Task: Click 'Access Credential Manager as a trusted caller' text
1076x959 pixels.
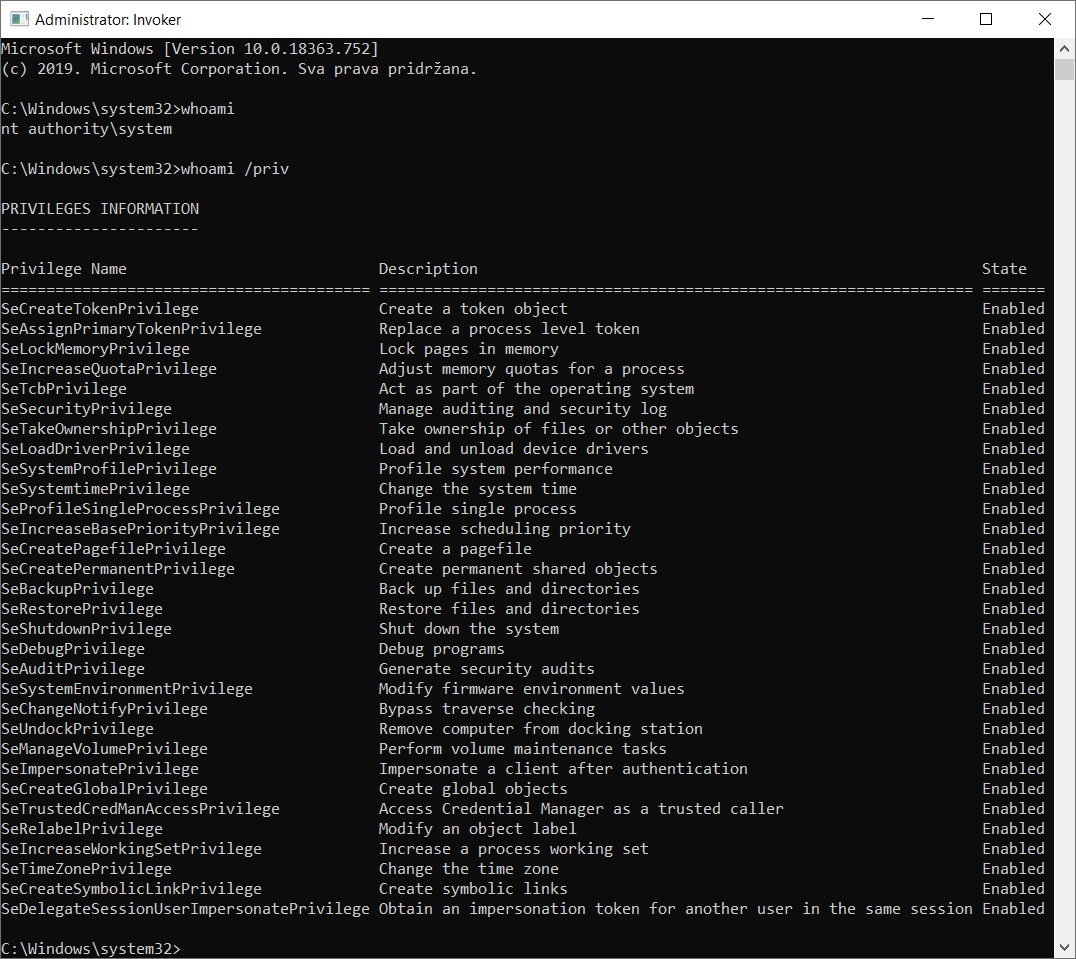Action: click(x=581, y=809)
